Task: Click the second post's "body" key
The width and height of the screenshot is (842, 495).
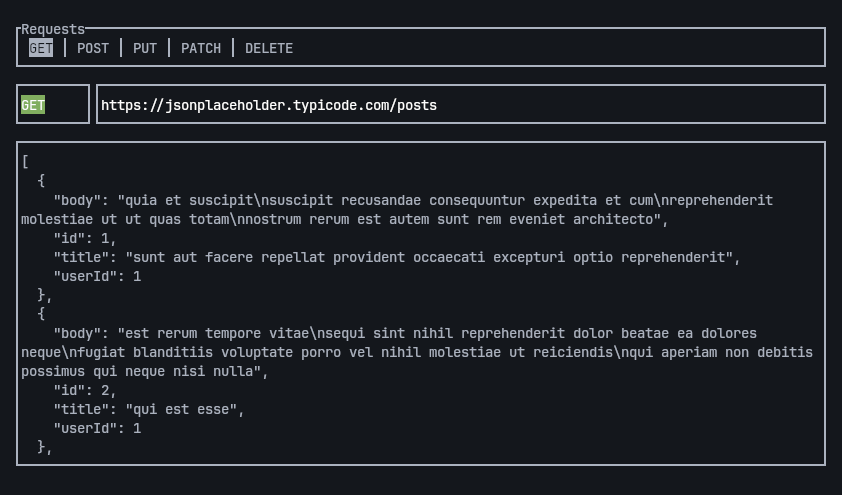Action: (80, 333)
